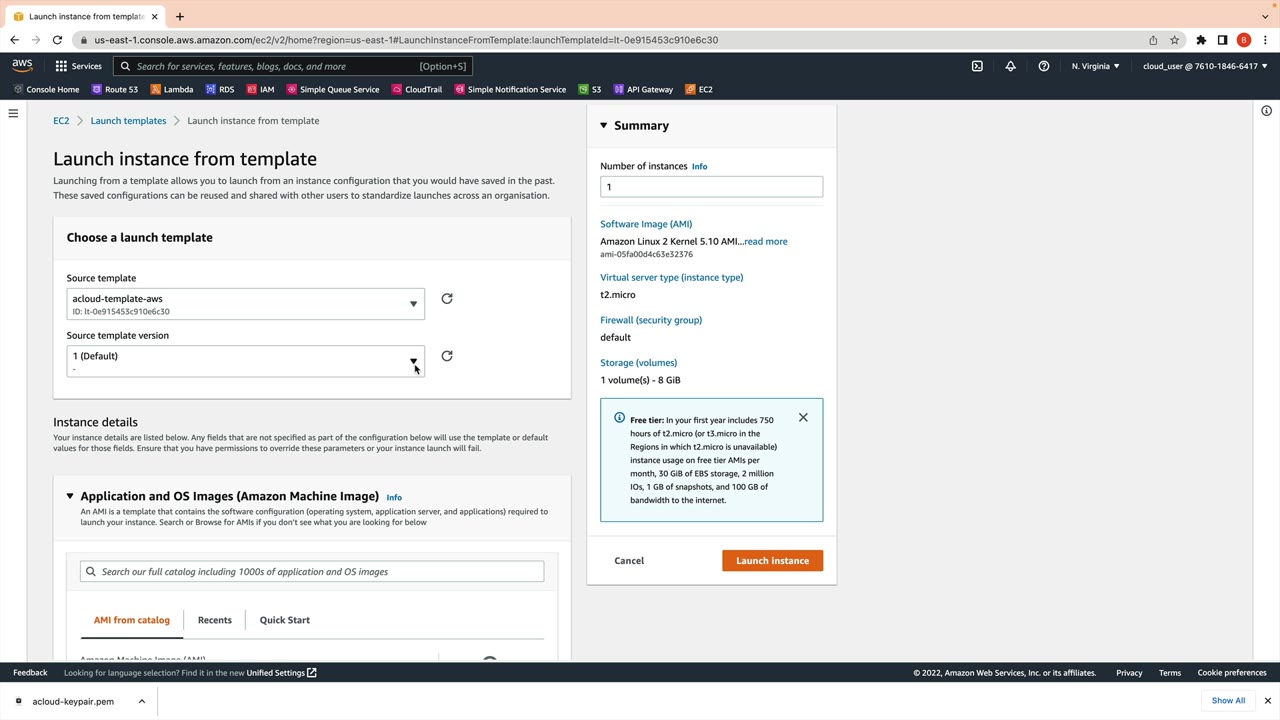Close the downloads bar
The height and width of the screenshot is (720, 1280).
coord(1267,701)
